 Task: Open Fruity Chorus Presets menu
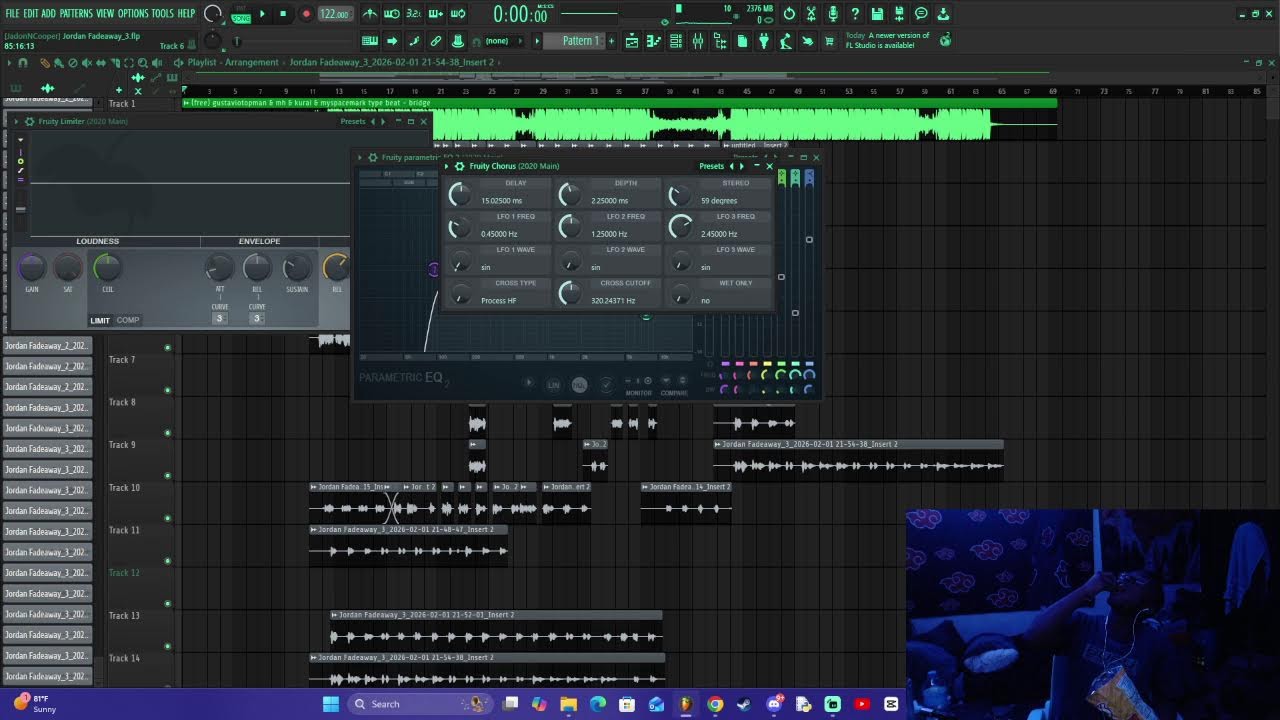pos(711,166)
